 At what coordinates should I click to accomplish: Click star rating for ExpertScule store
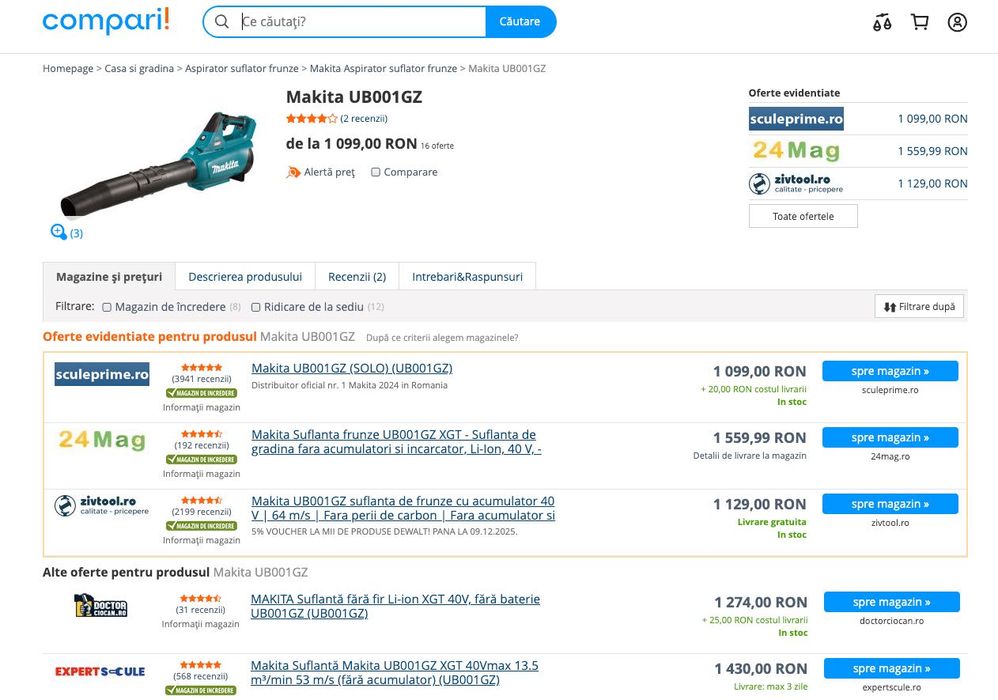[200, 664]
